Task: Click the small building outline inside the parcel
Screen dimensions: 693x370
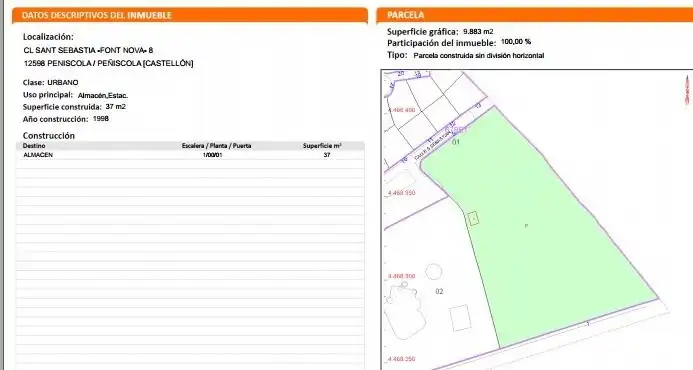Action: (x=473, y=218)
